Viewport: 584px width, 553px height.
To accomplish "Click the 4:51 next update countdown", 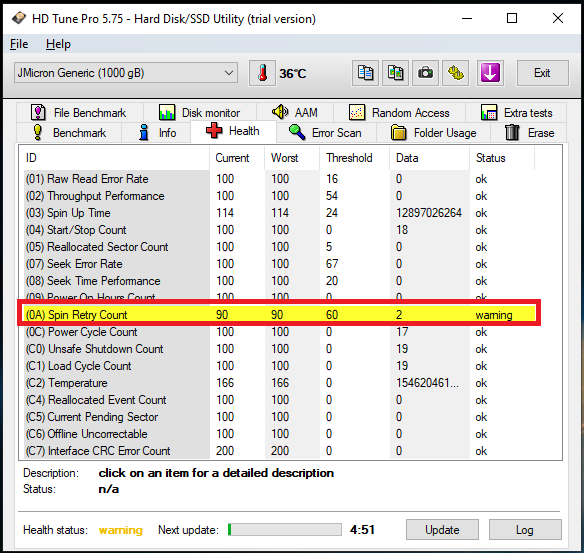I will pyautogui.click(x=362, y=530).
